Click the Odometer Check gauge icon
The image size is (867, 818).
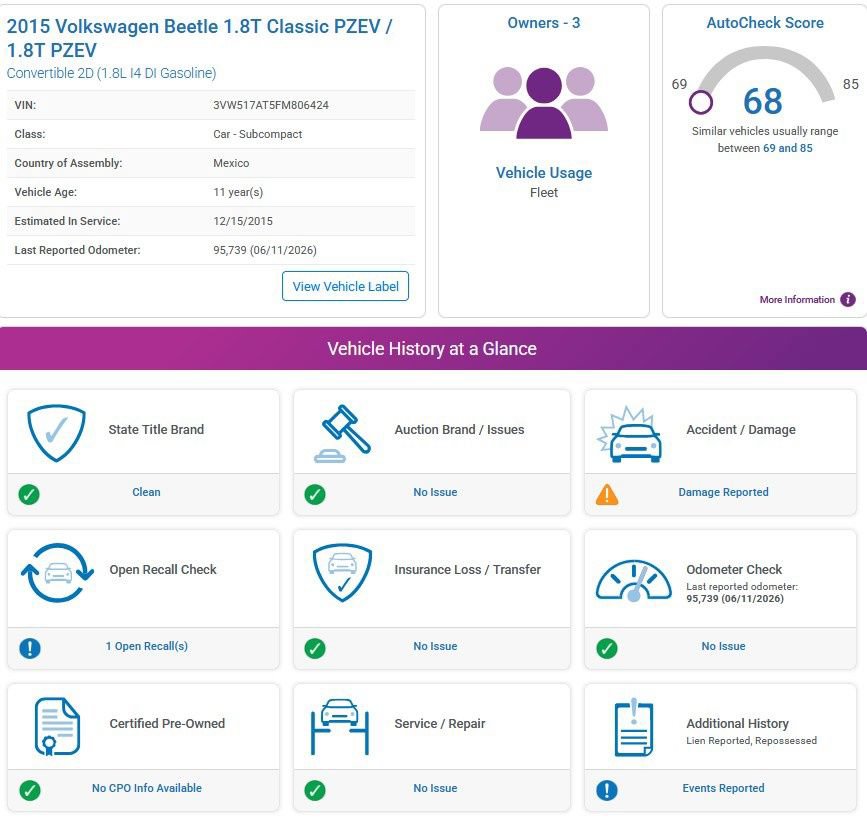click(x=634, y=581)
